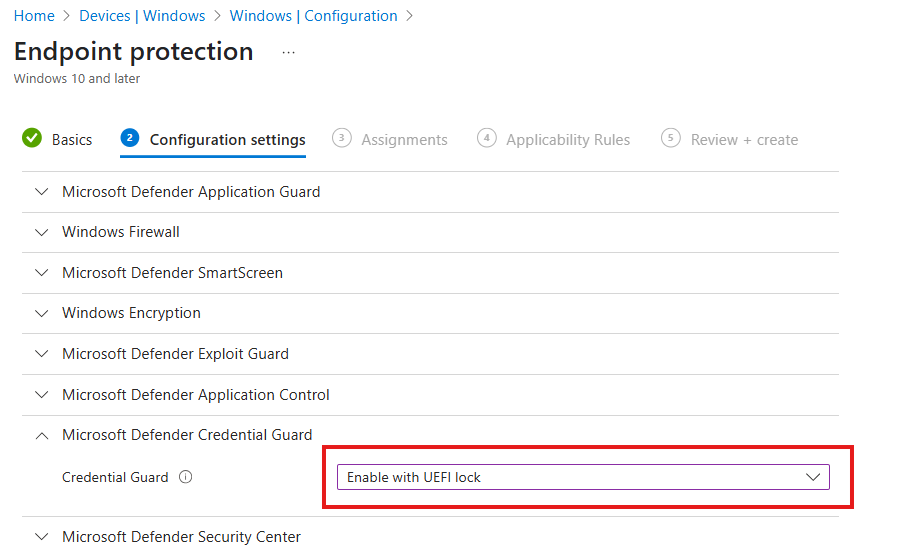The width and height of the screenshot is (900, 554).
Task: Go to Devices | Windows breadcrumb
Action: 142,16
